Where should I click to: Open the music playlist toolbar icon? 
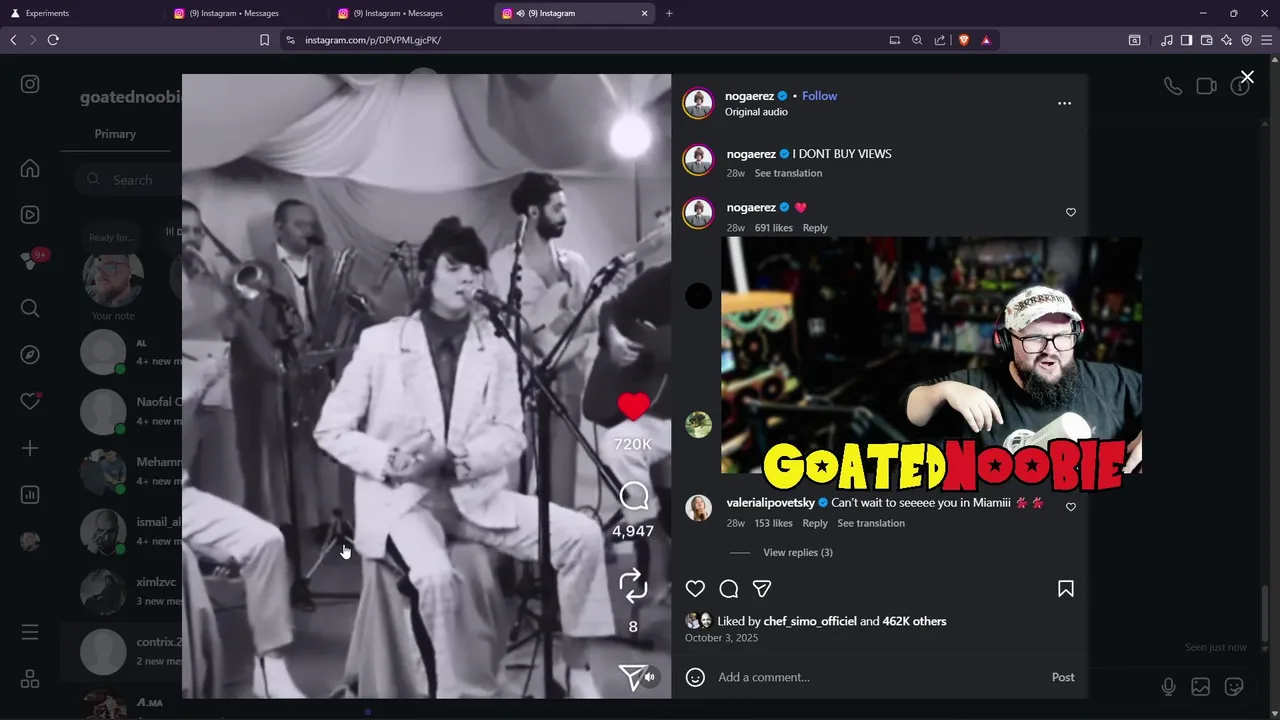pyautogui.click(x=1167, y=40)
